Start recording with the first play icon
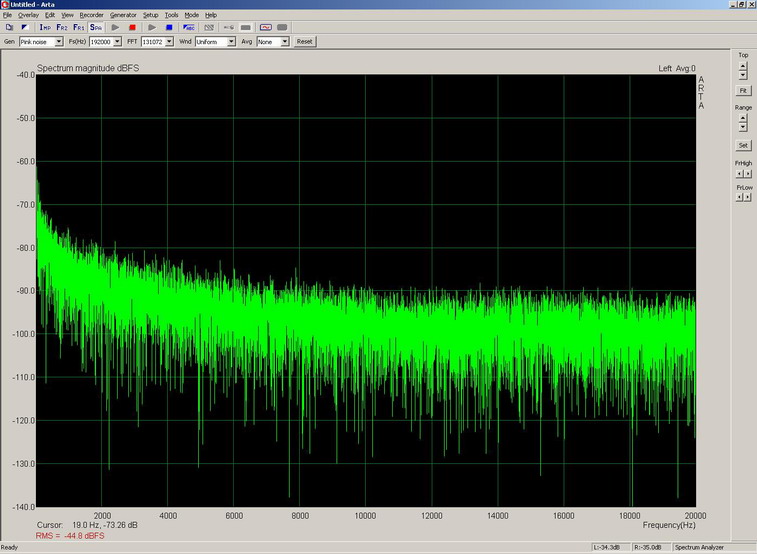Screen dimensions: 757x554 (116, 28)
